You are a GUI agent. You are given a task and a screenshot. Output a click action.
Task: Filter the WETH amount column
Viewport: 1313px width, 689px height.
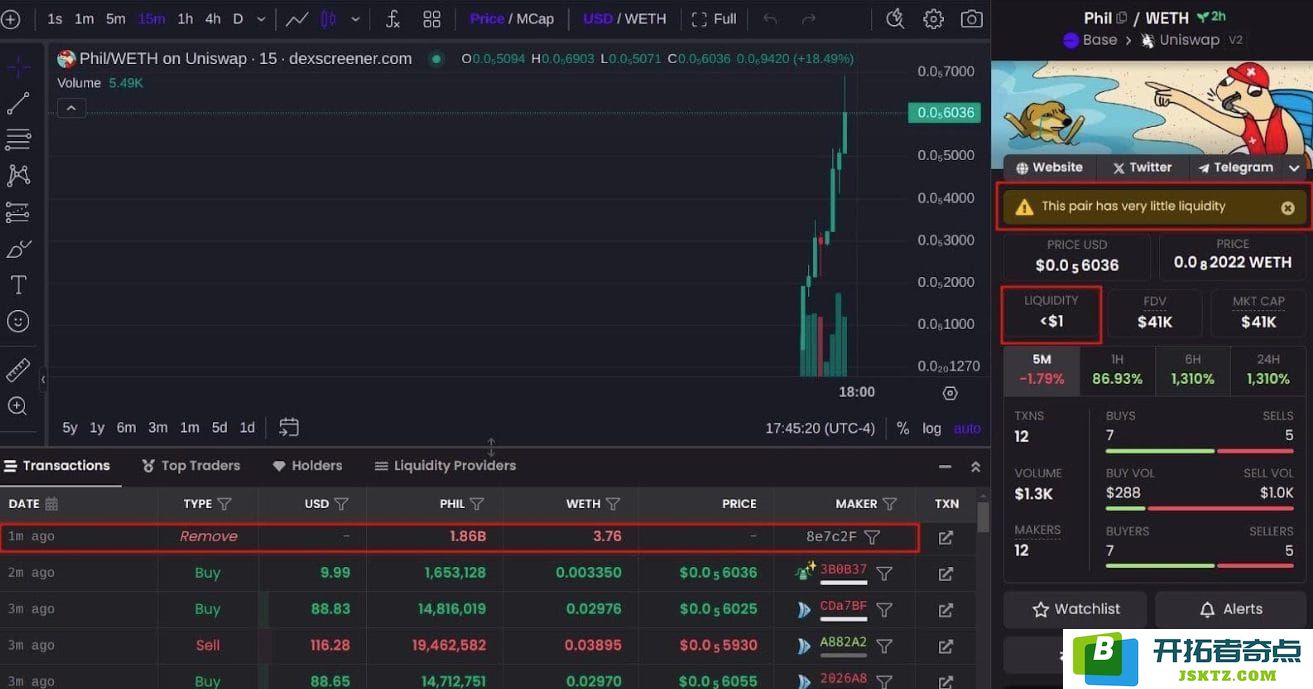[613, 504]
